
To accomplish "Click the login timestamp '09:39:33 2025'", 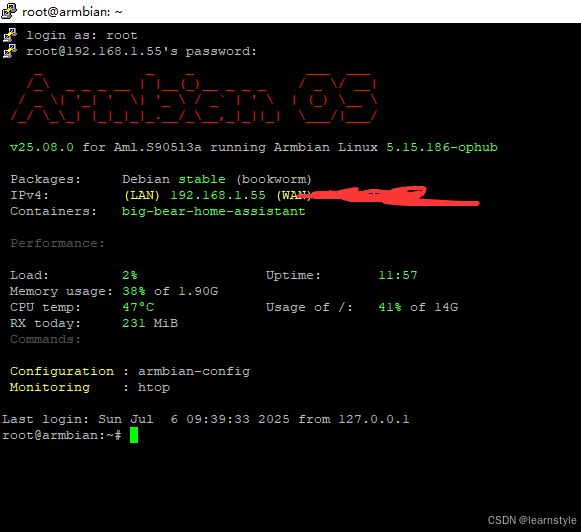I will (238, 419).
